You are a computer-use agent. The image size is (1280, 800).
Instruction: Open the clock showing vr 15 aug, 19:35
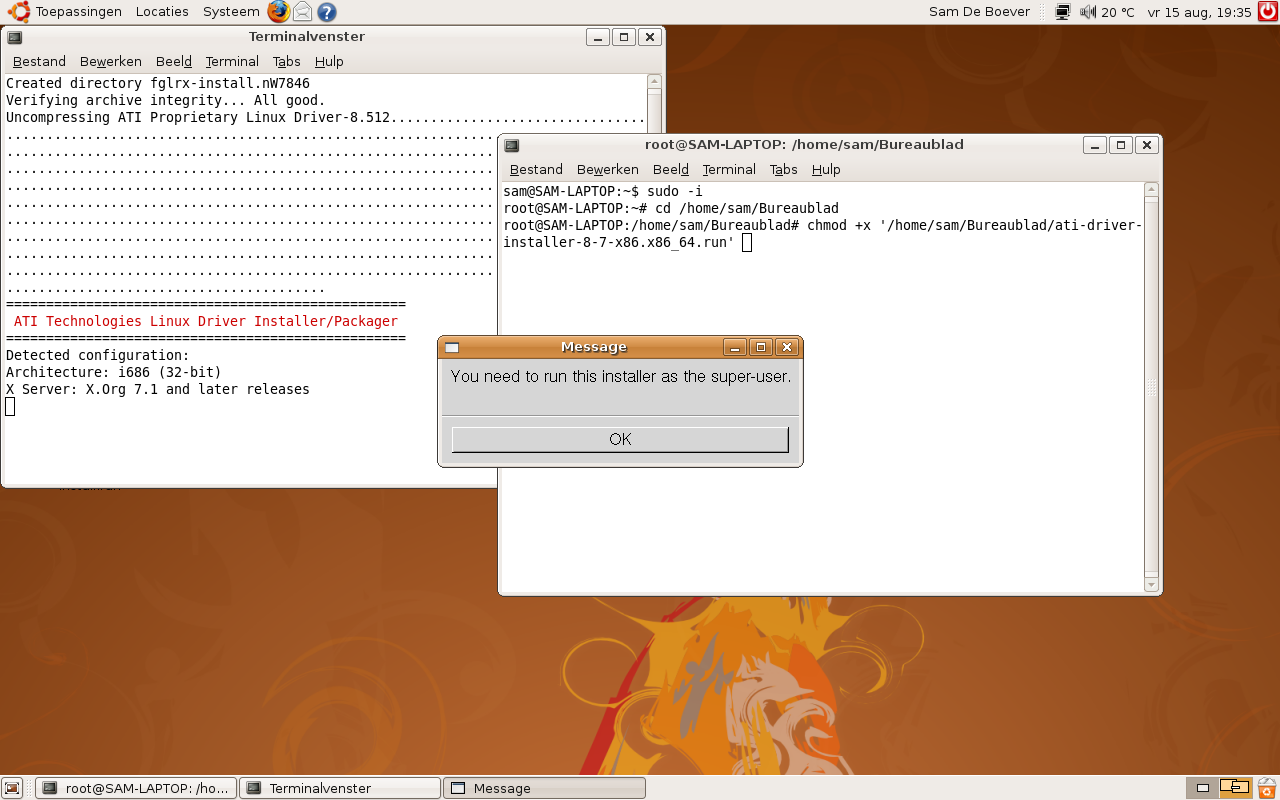click(1199, 12)
